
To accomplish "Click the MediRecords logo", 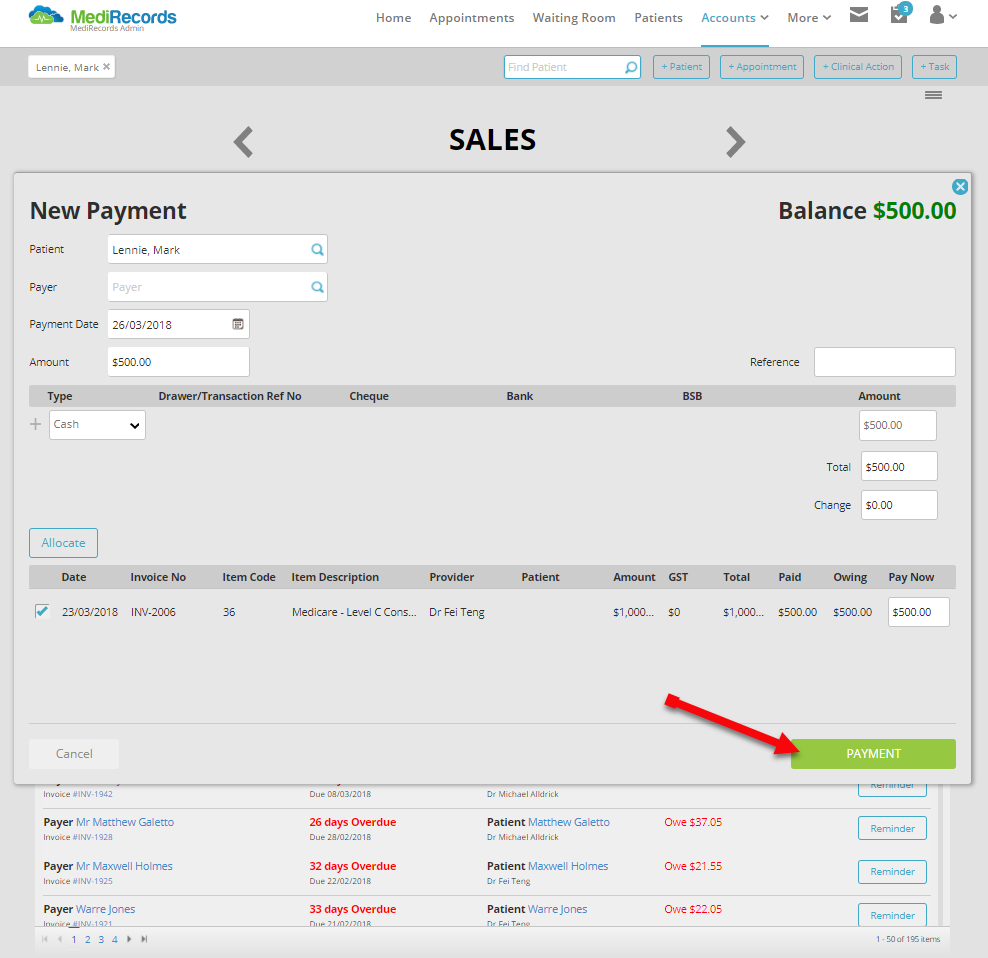I will click(x=103, y=18).
